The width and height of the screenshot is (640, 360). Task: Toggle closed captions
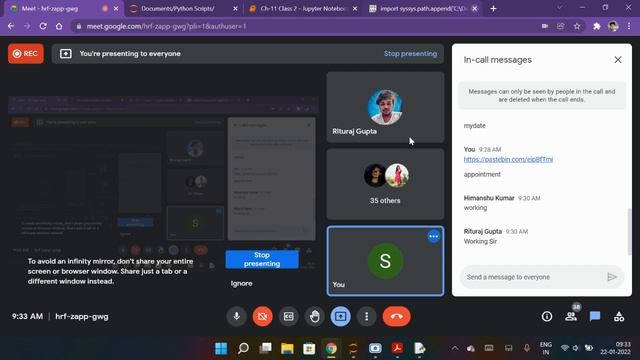[x=289, y=316]
